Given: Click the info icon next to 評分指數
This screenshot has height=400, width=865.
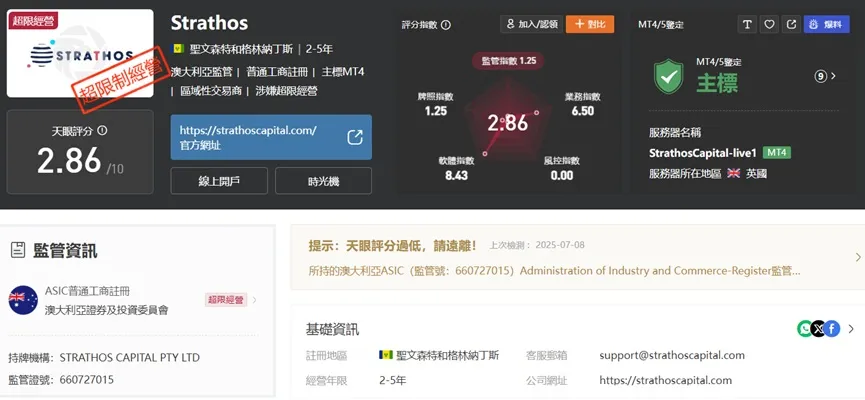Looking at the screenshot, I should click(446, 25).
